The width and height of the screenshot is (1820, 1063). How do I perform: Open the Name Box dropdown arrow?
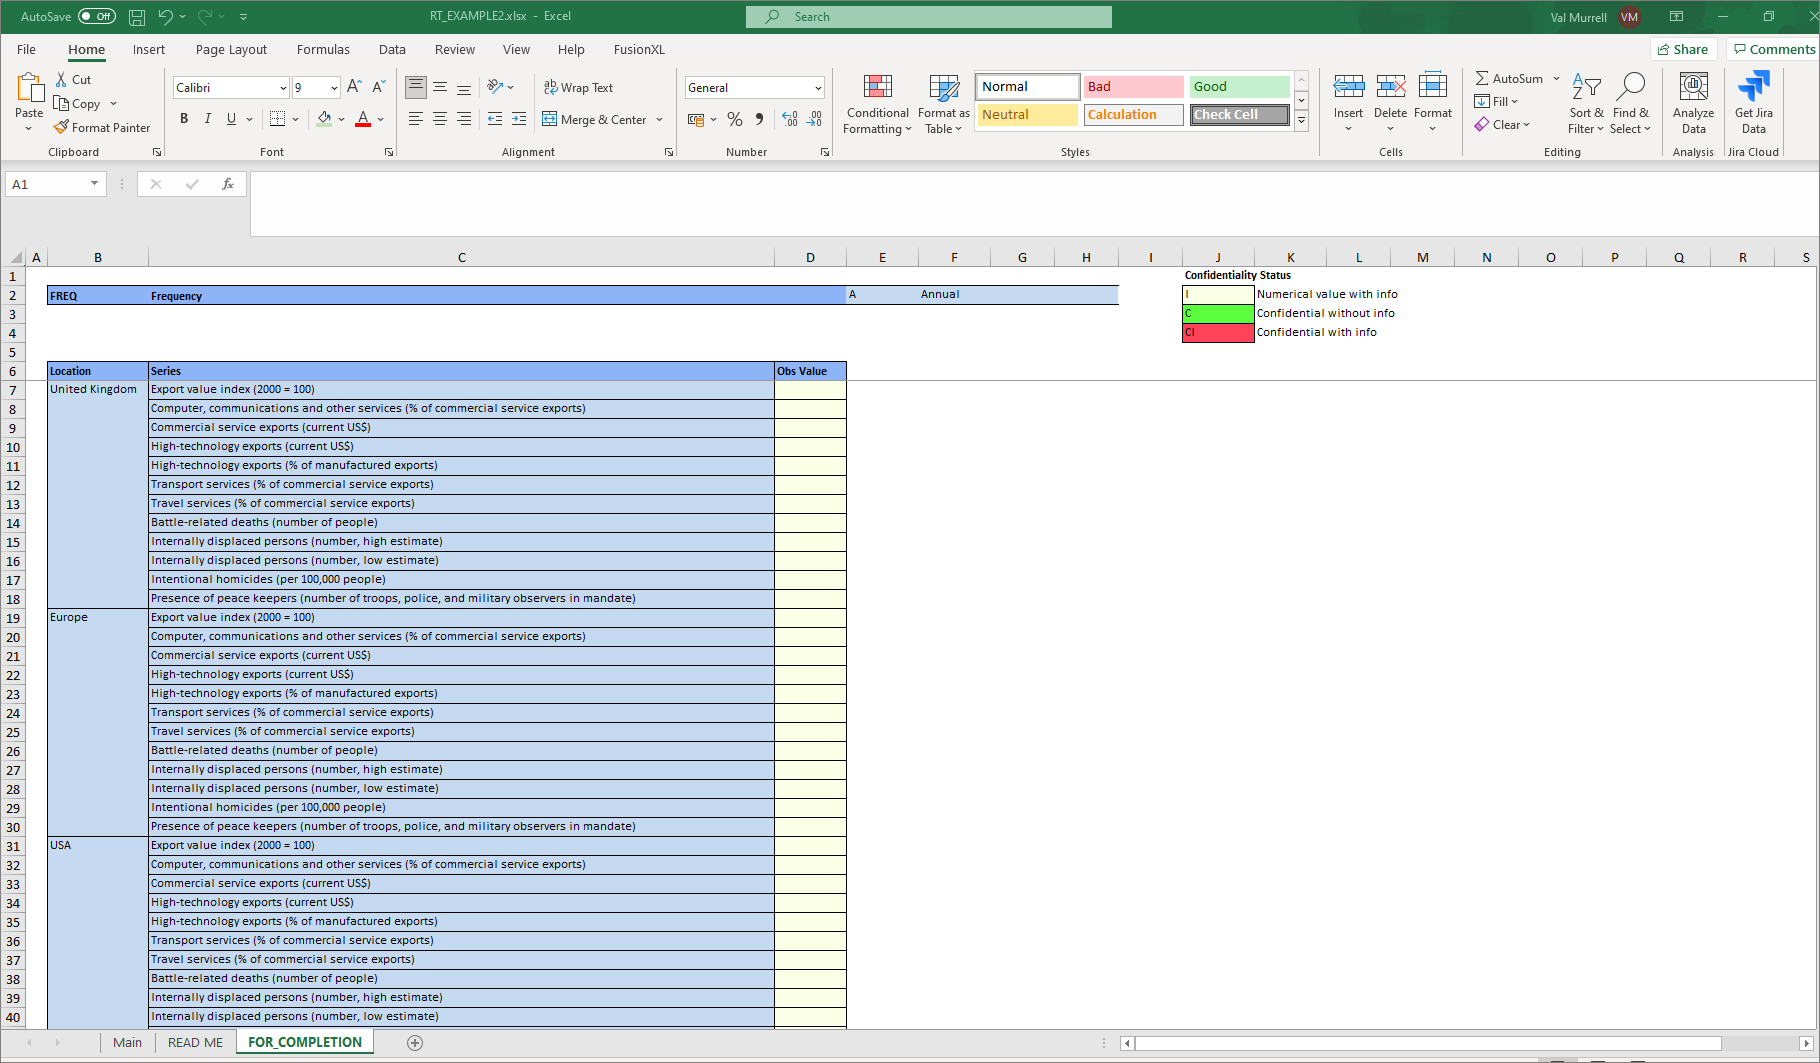[x=94, y=184]
